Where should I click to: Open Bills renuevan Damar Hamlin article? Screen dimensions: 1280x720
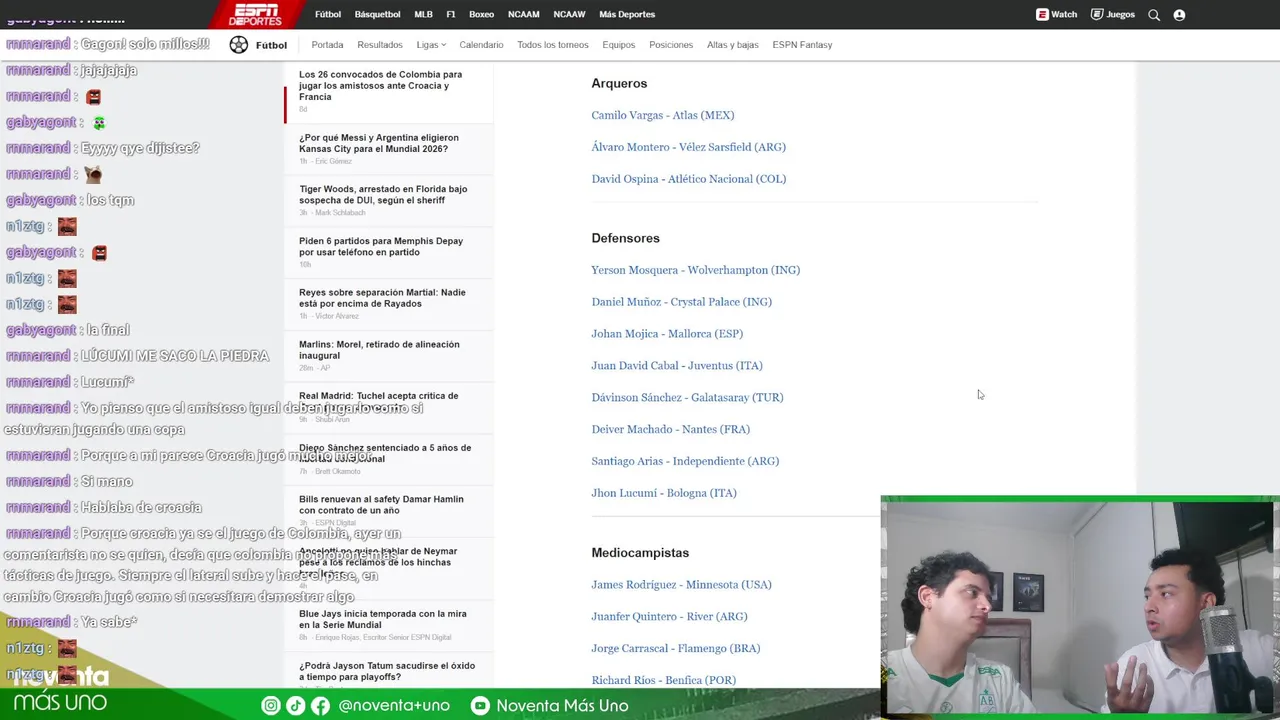click(x=381, y=505)
